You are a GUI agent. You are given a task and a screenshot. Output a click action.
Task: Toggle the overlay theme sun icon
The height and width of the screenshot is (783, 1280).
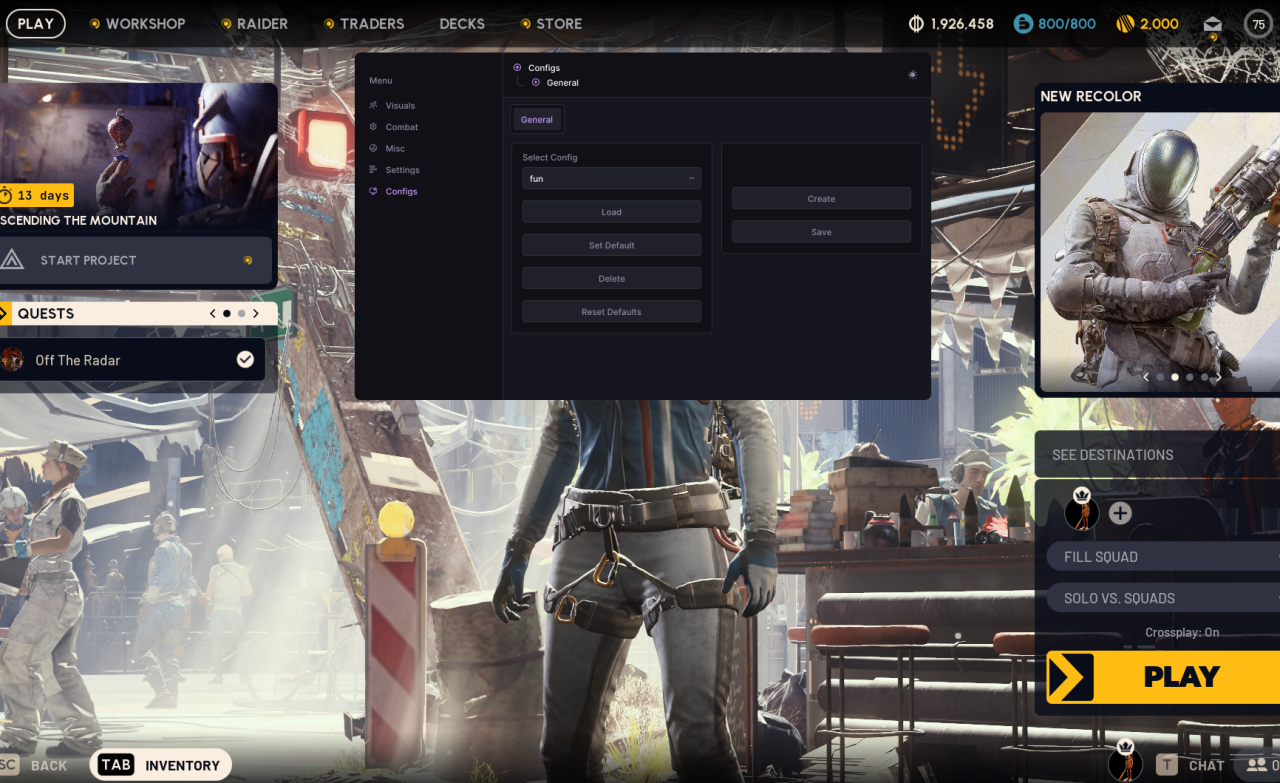point(912,75)
